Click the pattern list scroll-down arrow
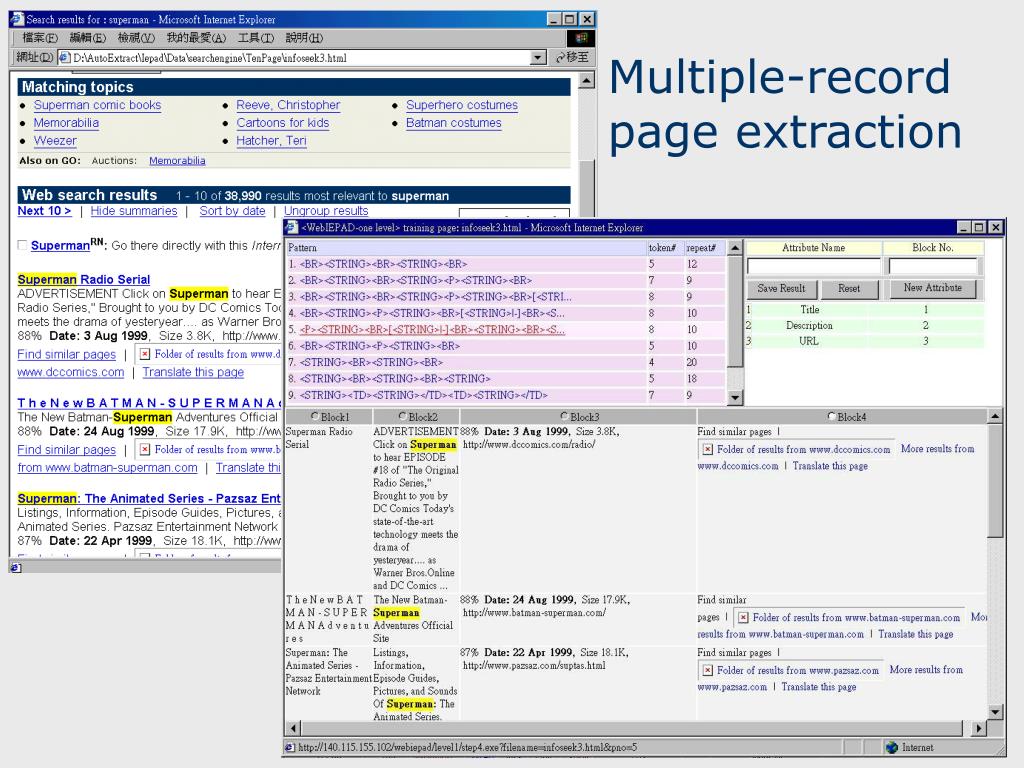 click(x=735, y=396)
